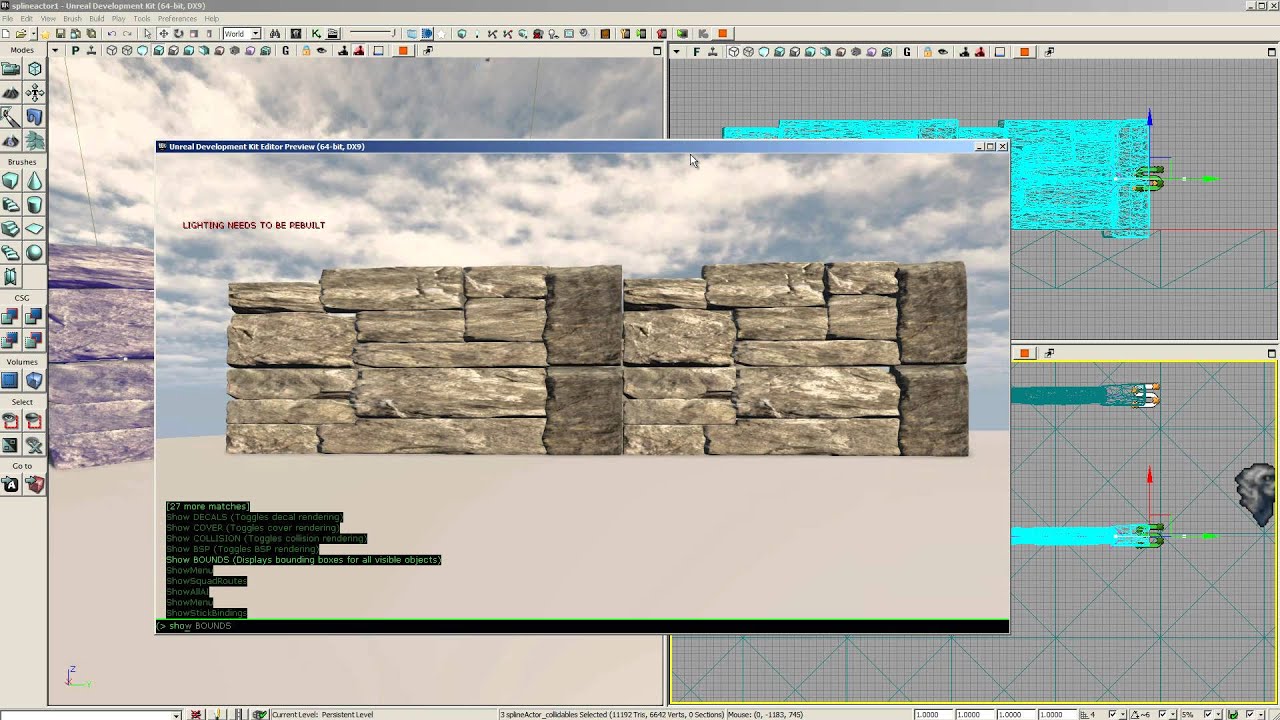Click Show Selected Only icon under Select

[10, 421]
